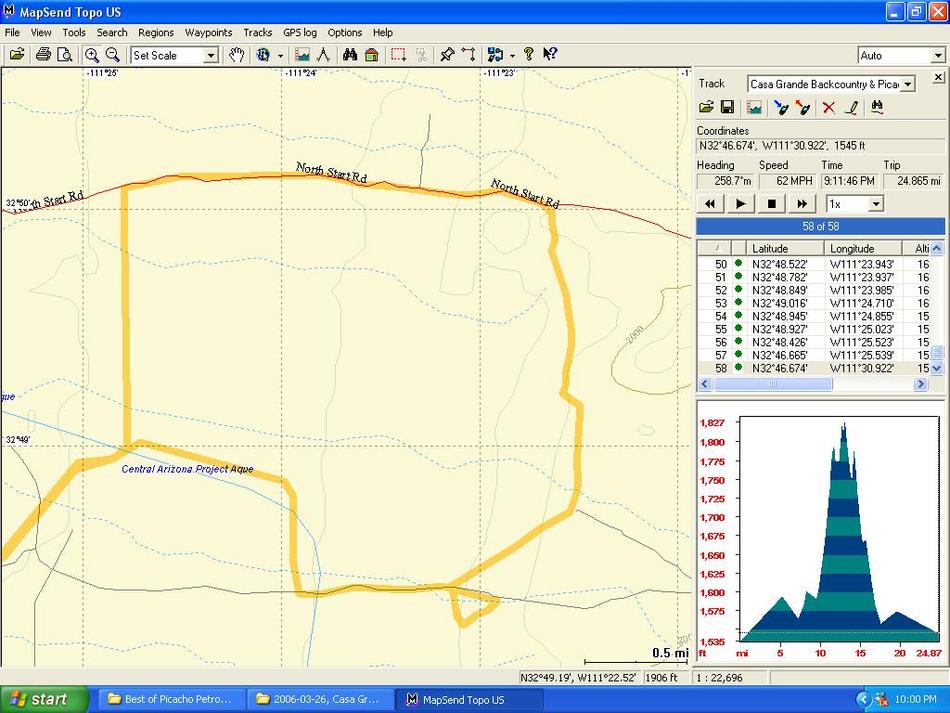
Task: Click the print icon in toolbar
Action: pyautogui.click(x=43, y=55)
